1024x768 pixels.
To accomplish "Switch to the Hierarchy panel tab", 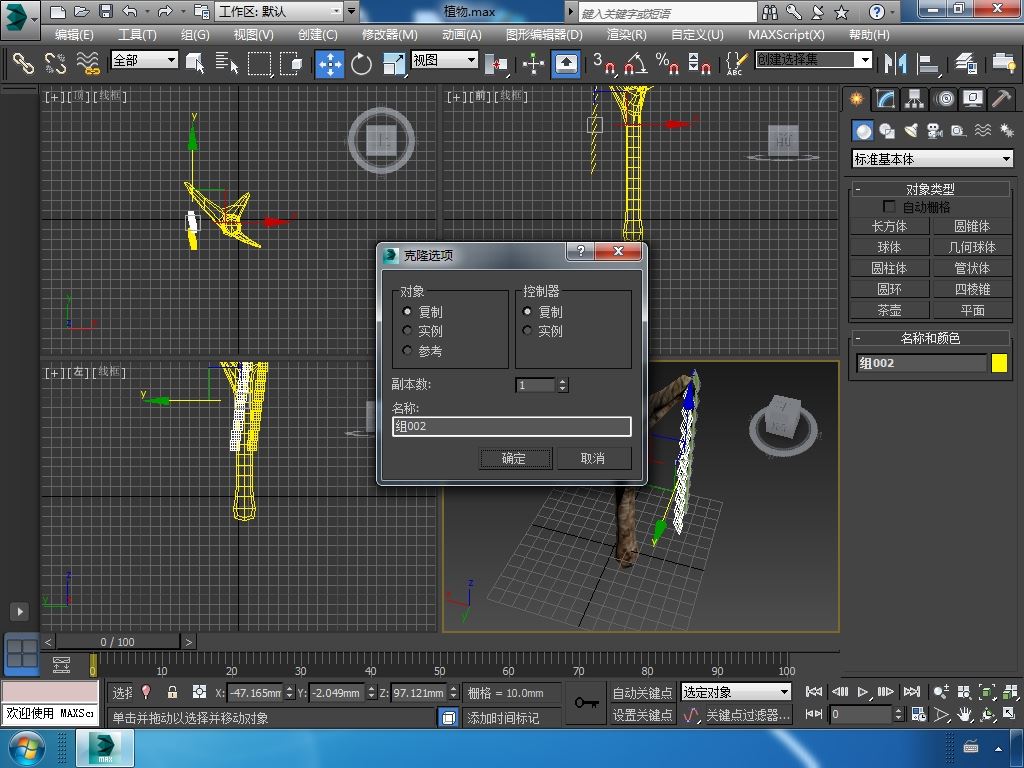I will (914, 99).
